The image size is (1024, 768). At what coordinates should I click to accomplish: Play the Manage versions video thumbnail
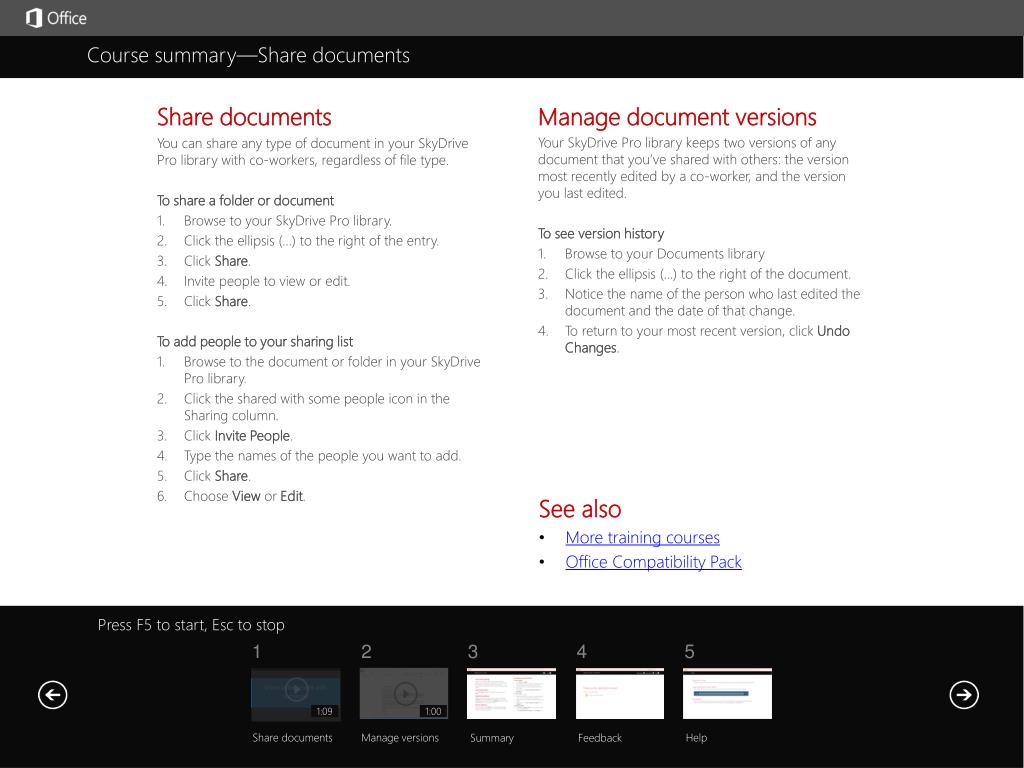click(404, 694)
